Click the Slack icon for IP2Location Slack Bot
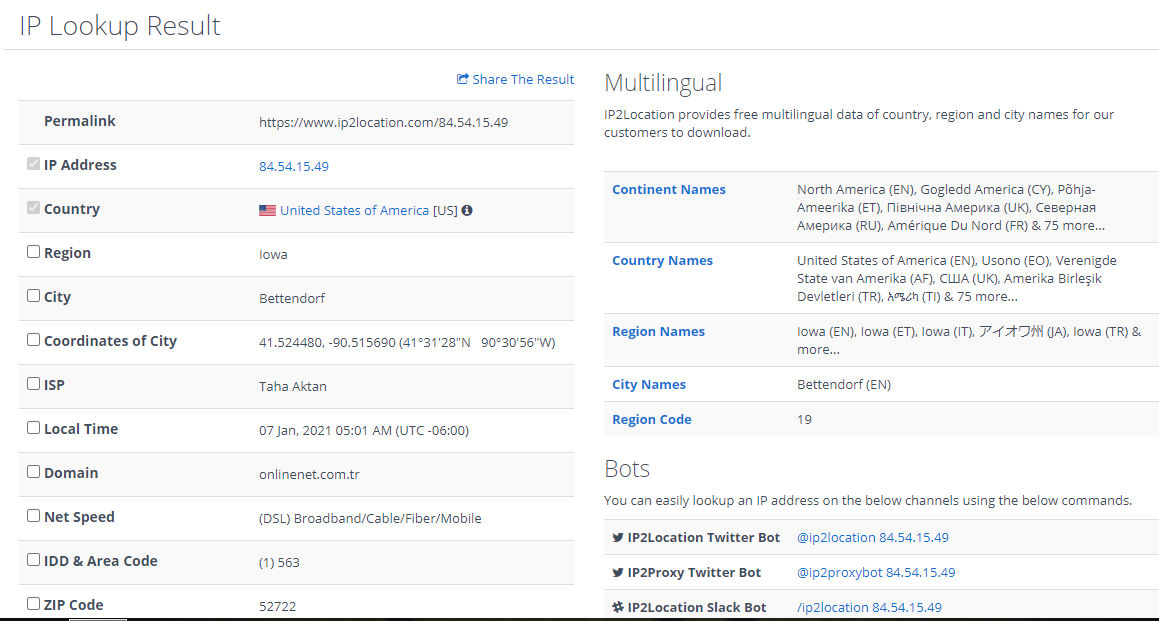This screenshot has height=621, width=1159. tap(618, 608)
